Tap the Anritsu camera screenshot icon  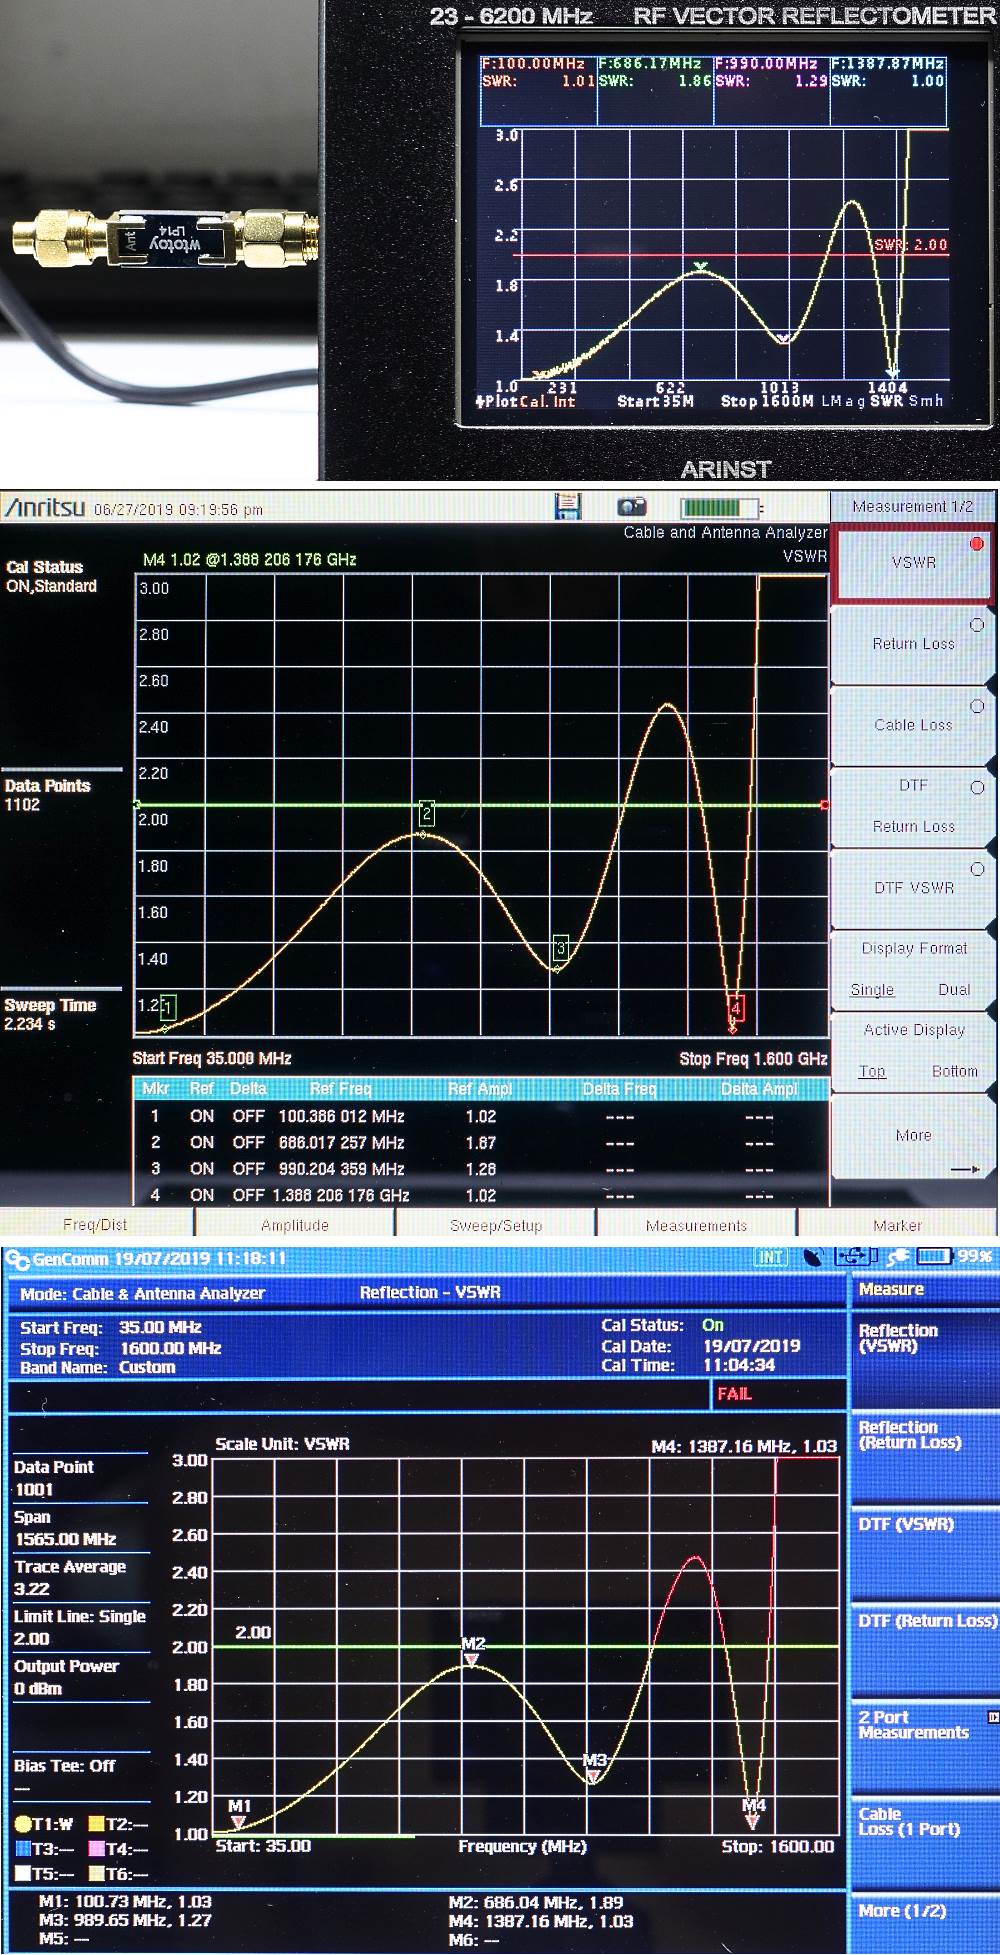tap(632, 507)
